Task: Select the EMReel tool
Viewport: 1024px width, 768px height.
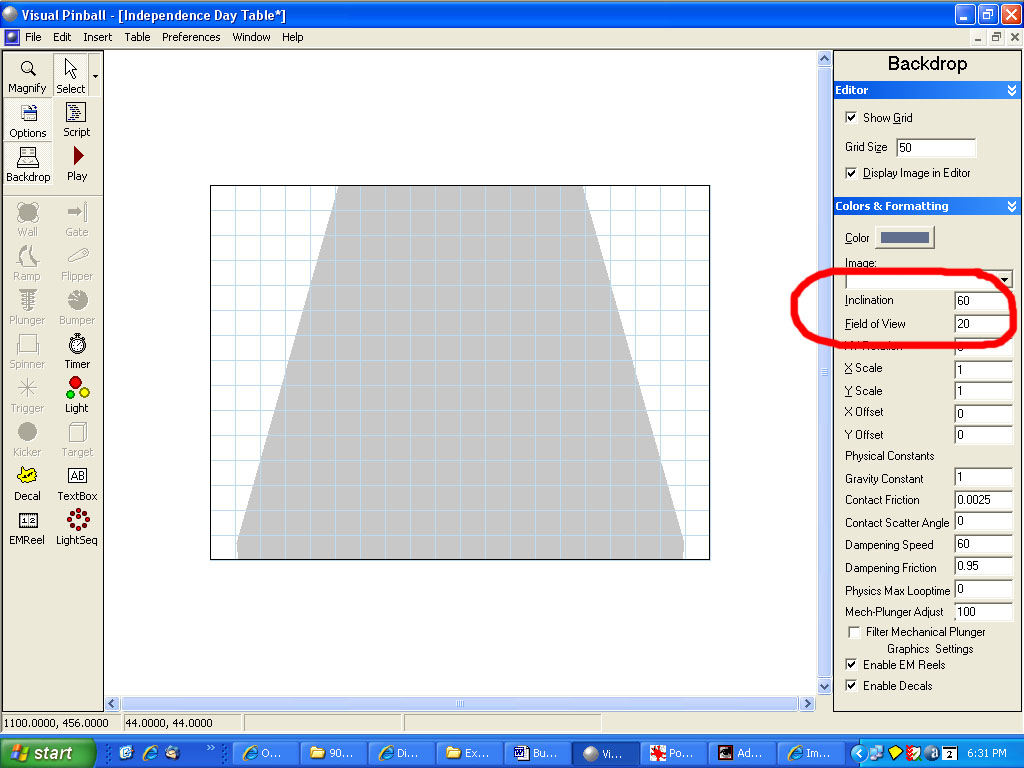Action: [x=28, y=526]
